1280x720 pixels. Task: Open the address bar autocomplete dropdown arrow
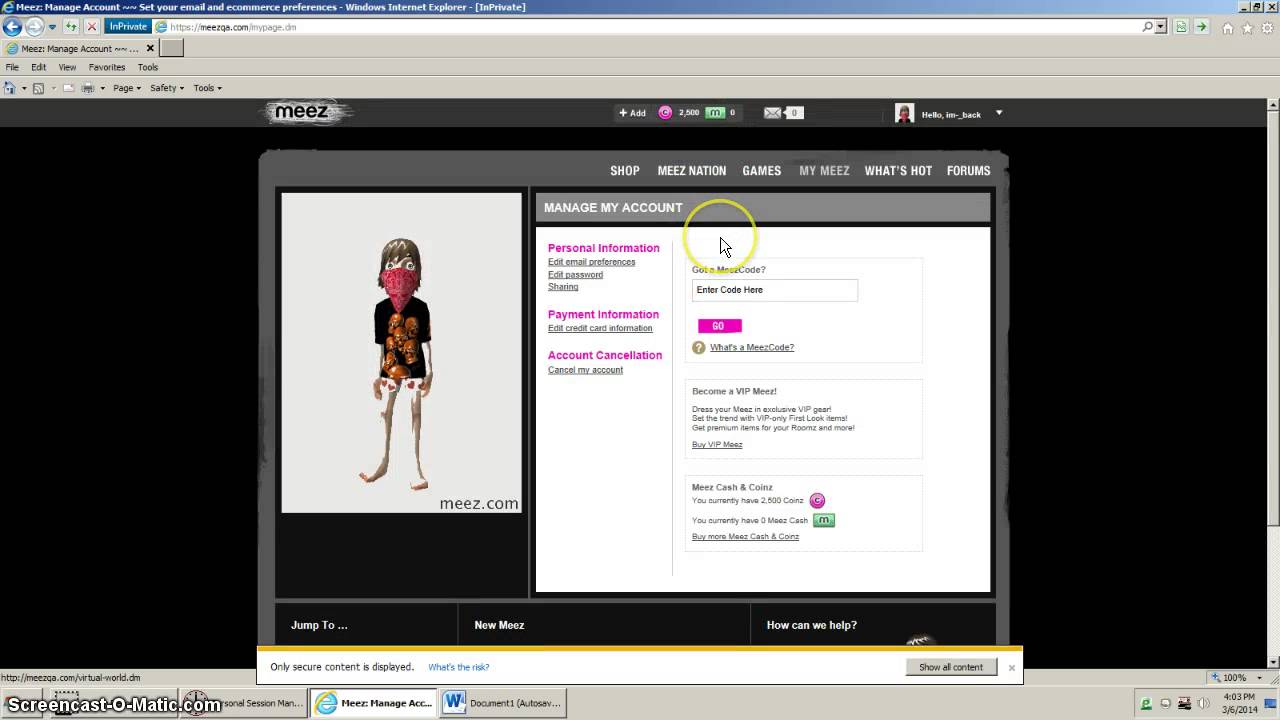tap(1161, 27)
